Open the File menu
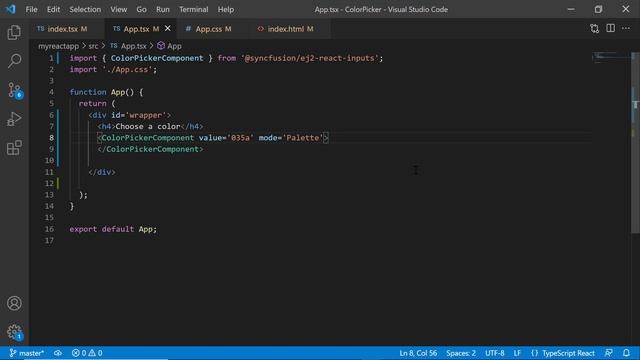 (31, 9)
